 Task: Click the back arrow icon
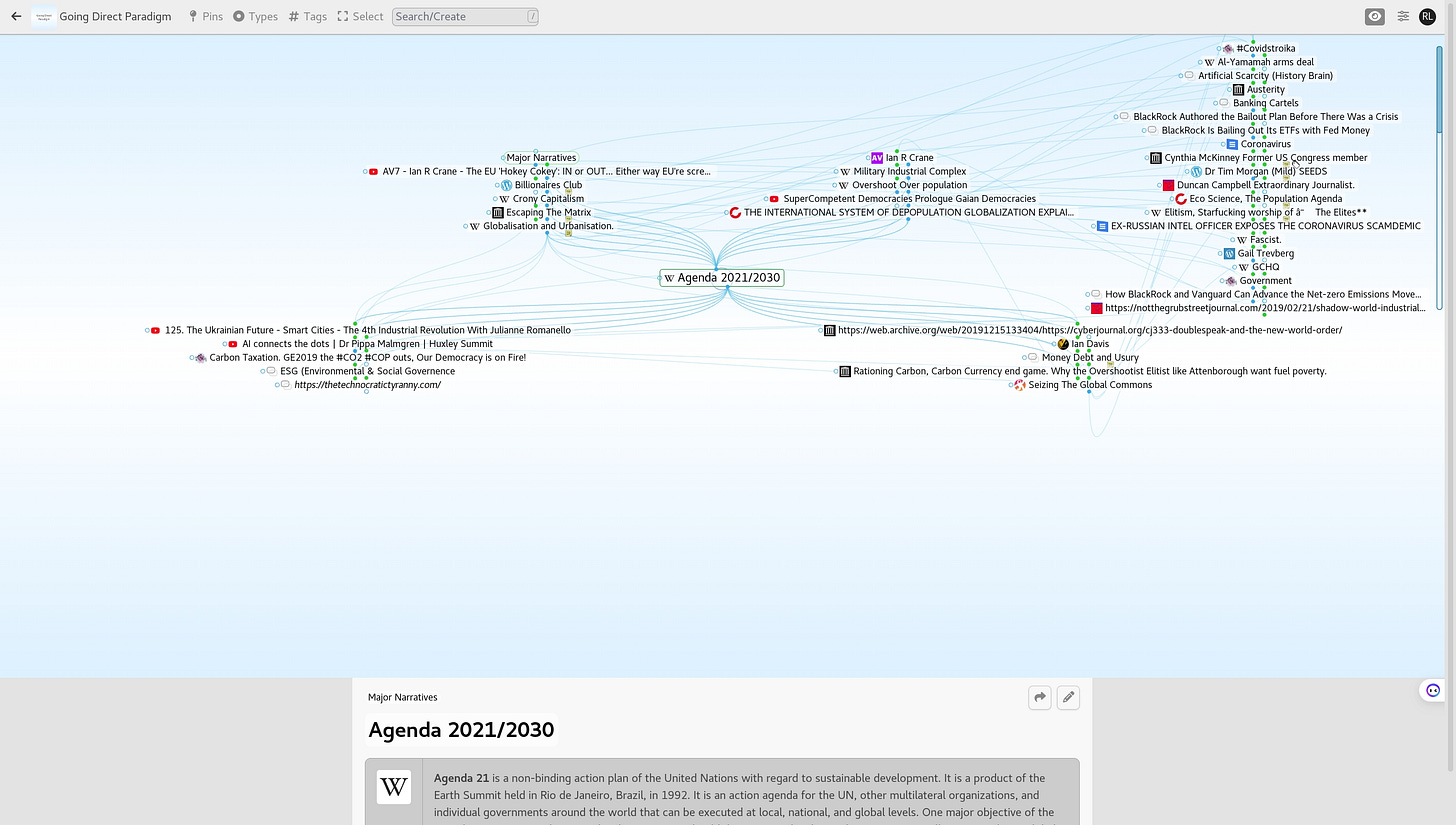point(16,16)
